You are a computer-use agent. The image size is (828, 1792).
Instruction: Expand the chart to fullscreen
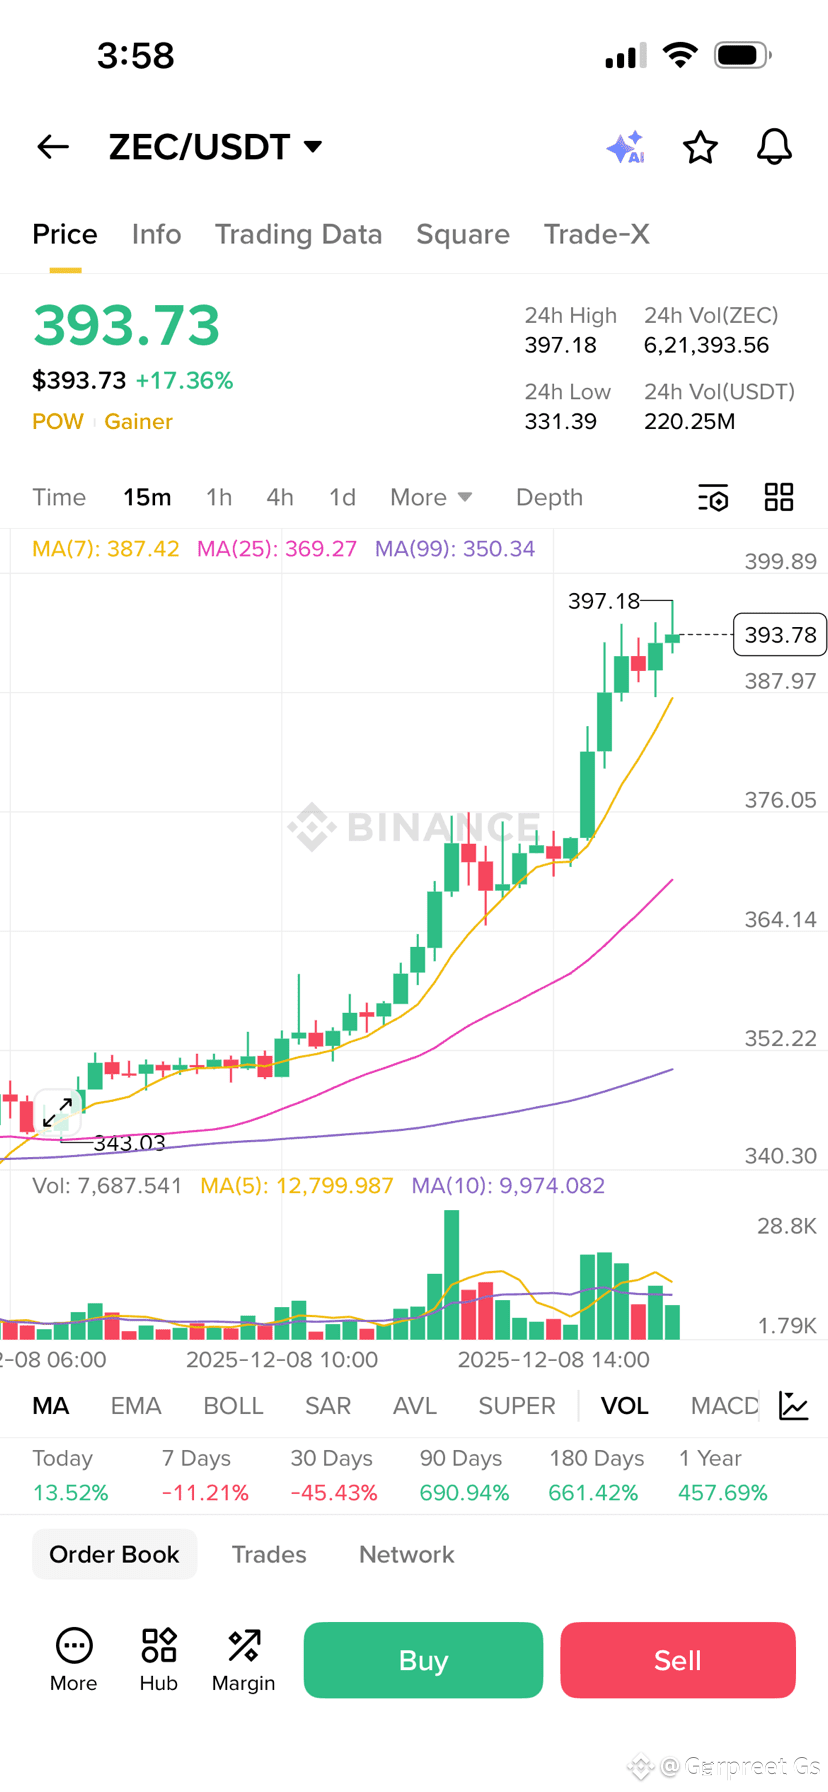(57, 1112)
